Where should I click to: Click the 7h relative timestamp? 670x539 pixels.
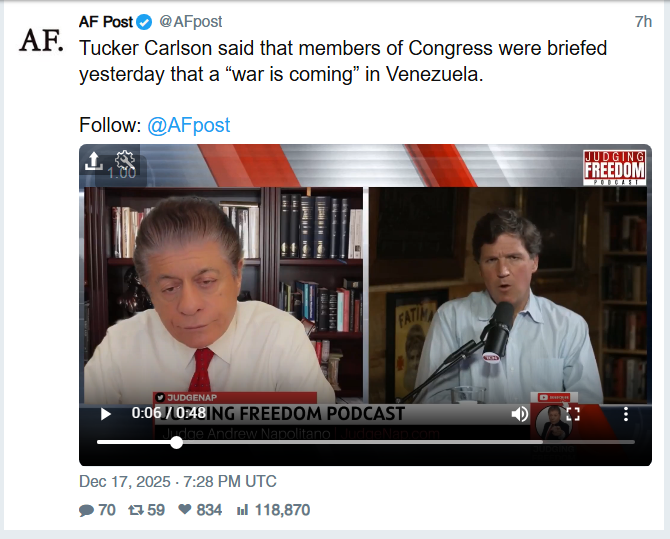(x=643, y=21)
